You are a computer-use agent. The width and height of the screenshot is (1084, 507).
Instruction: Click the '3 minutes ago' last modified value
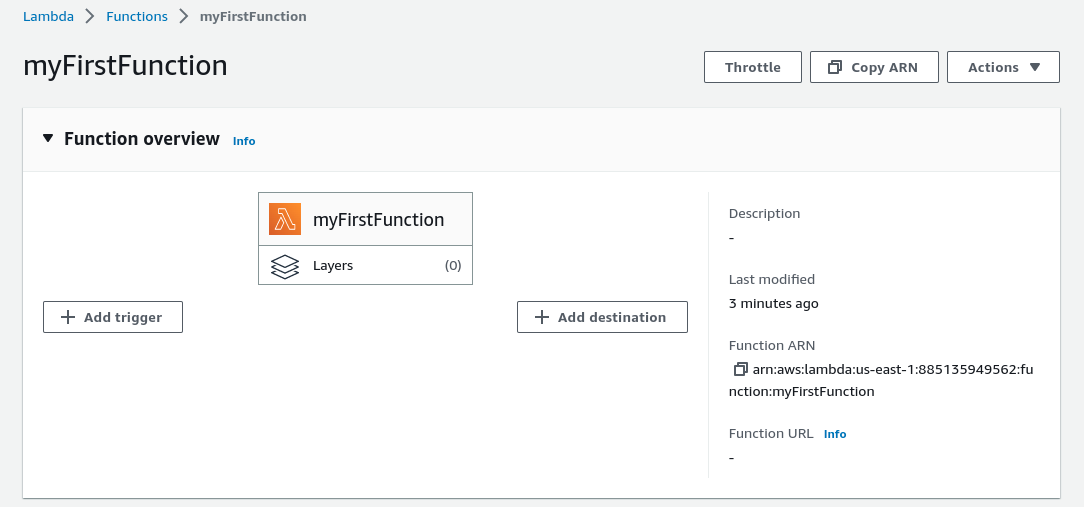point(773,303)
